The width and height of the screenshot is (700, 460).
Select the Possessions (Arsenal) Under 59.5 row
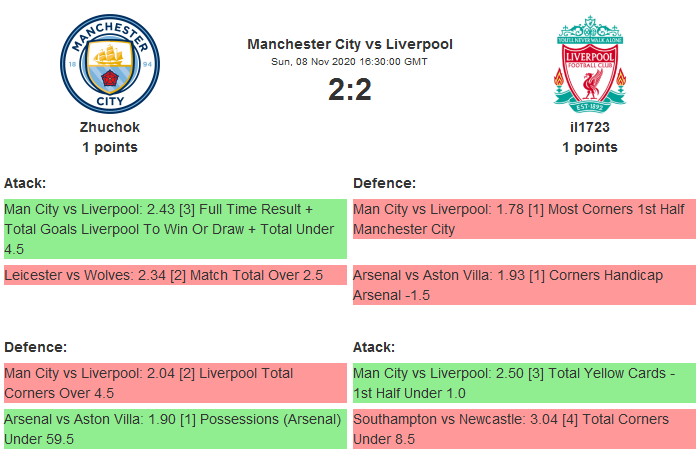tap(175, 429)
